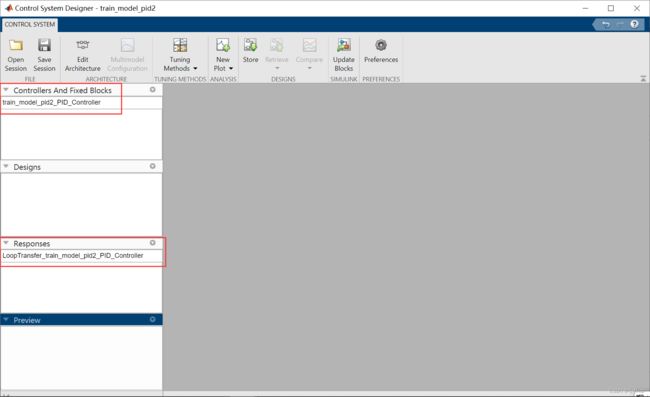Create a New Plot
This screenshot has height=397, width=650.
point(223,55)
